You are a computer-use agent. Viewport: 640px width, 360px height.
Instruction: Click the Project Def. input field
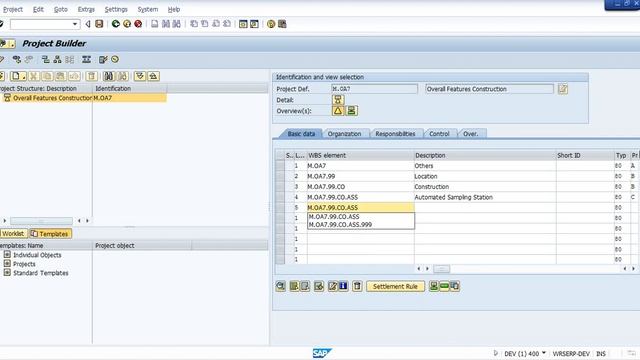(x=374, y=89)
